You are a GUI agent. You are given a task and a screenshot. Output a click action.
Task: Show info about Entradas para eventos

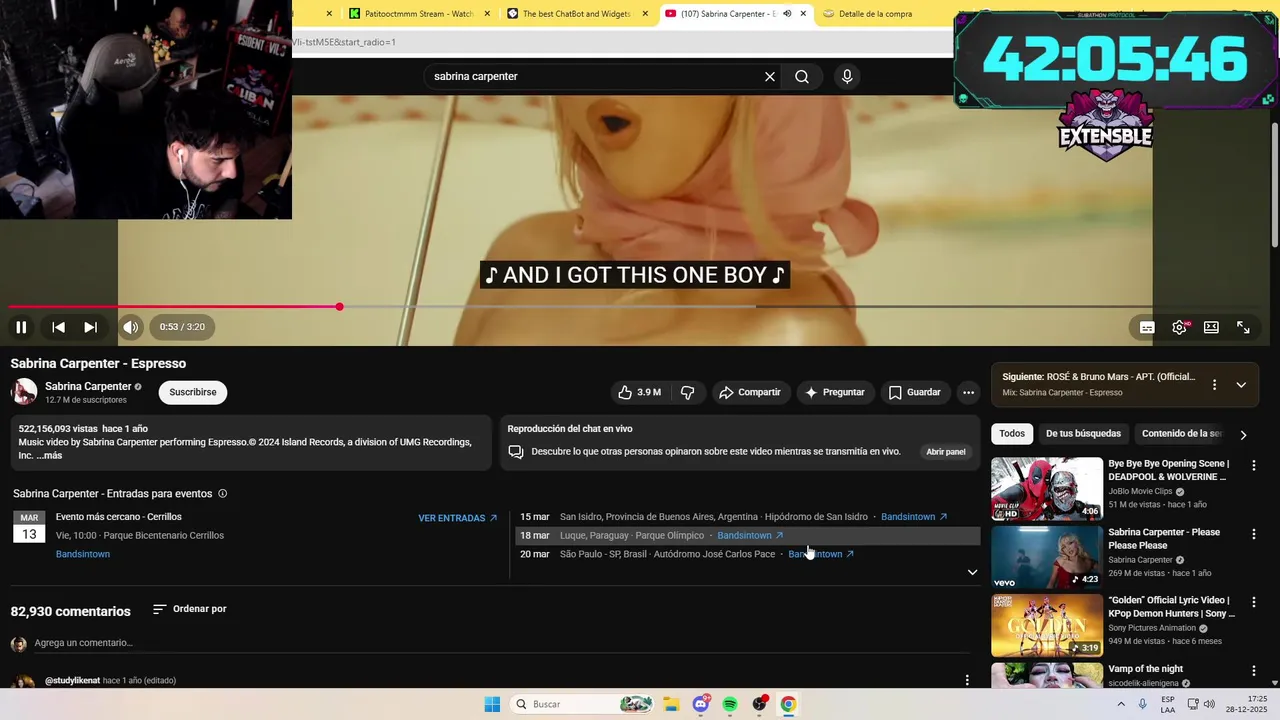click(x=222, y=493)
